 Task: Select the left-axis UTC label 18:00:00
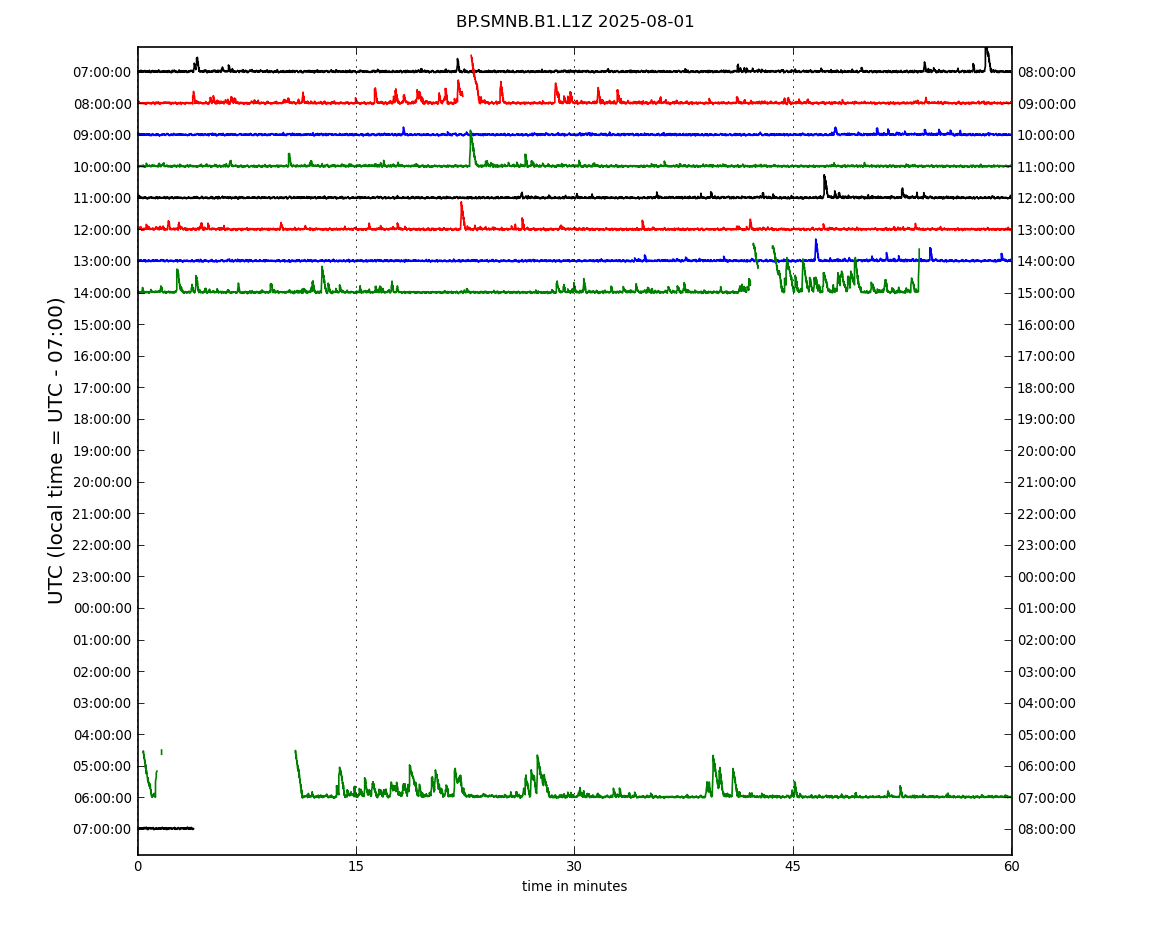pos(102,420)
